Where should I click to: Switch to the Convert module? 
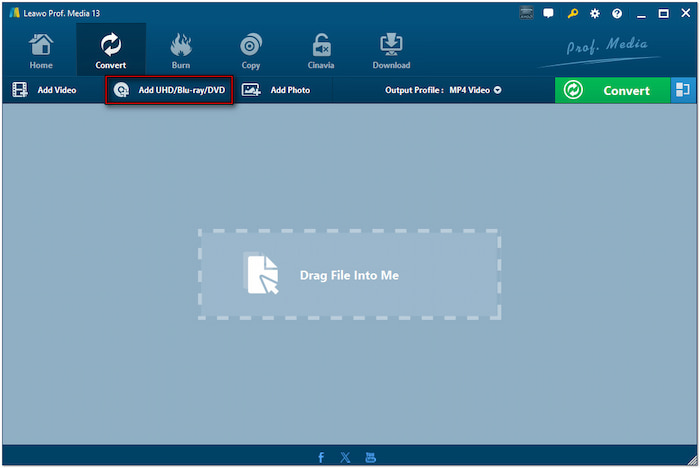111,50
